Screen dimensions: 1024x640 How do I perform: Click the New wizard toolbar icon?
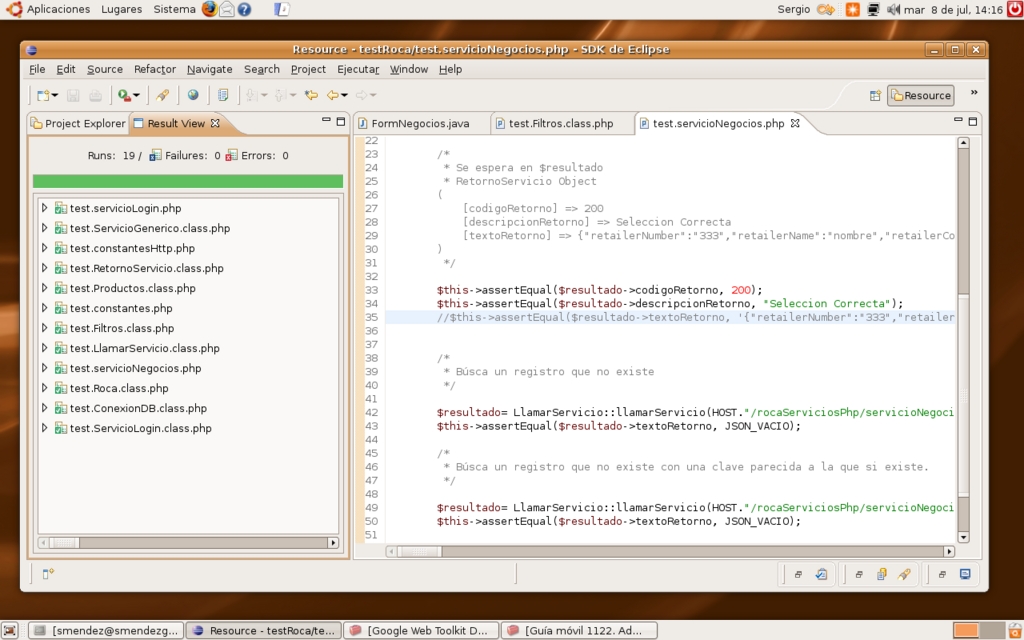pos(43,95)
